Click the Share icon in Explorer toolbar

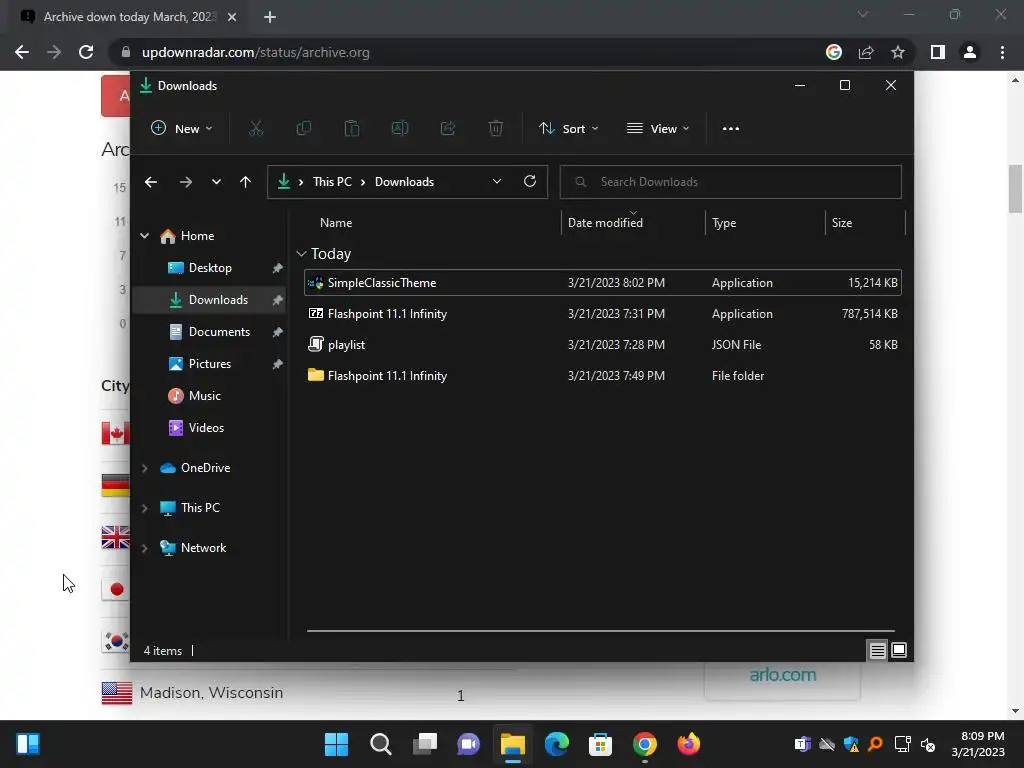point(448,129)
